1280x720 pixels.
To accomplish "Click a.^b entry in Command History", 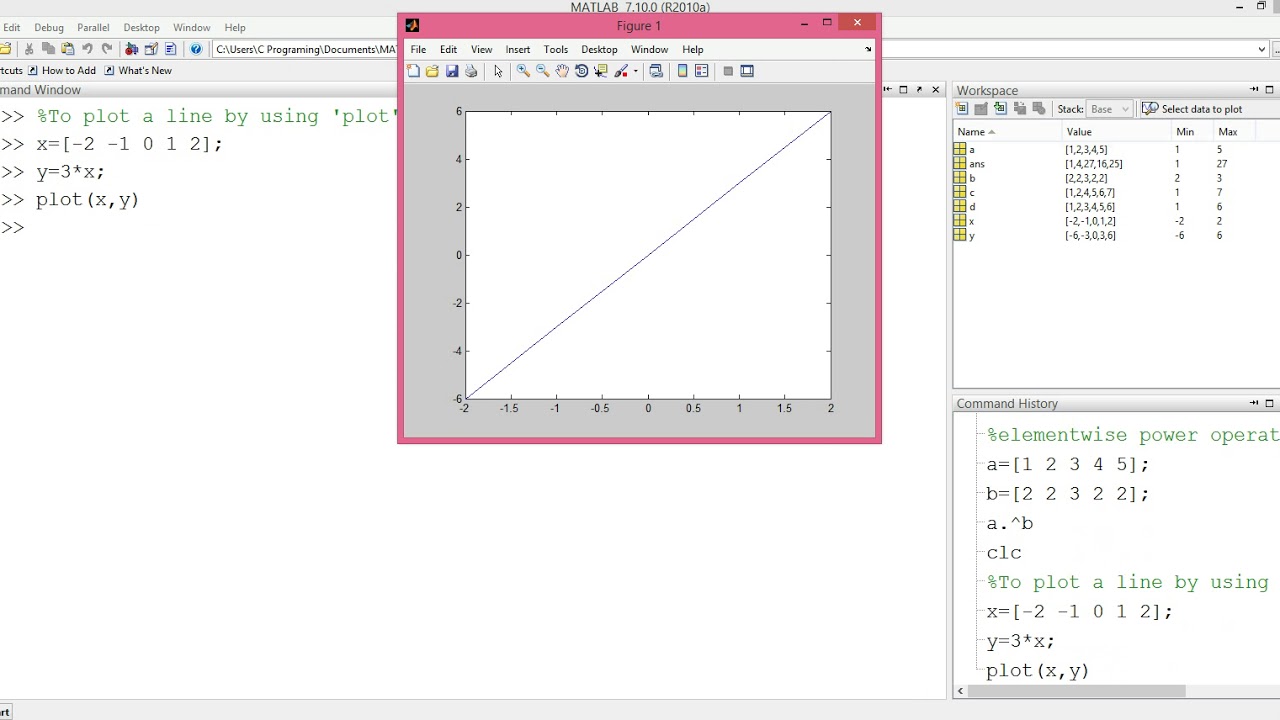I will (1009, 523).
